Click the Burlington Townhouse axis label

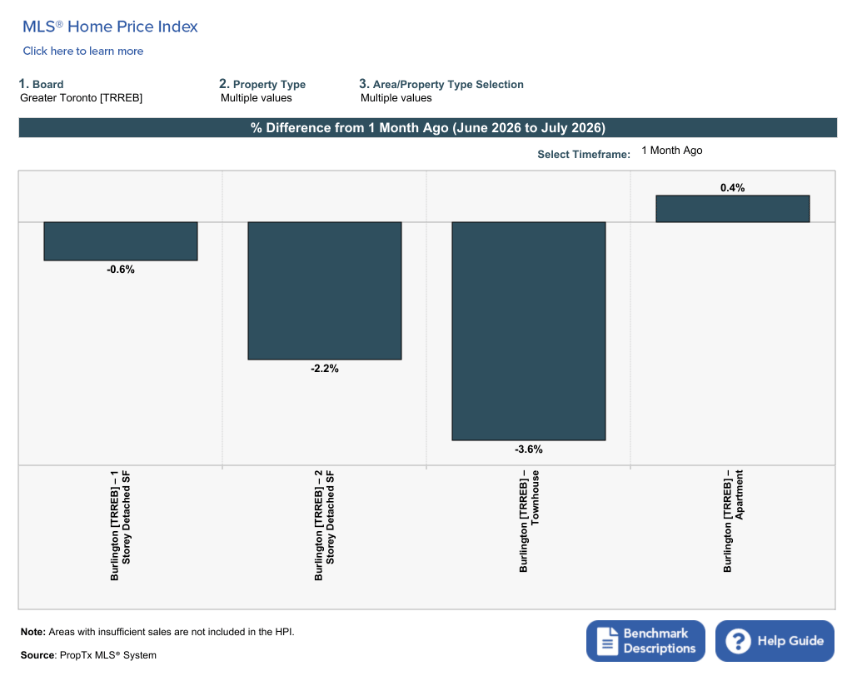(x=528, y=521)
